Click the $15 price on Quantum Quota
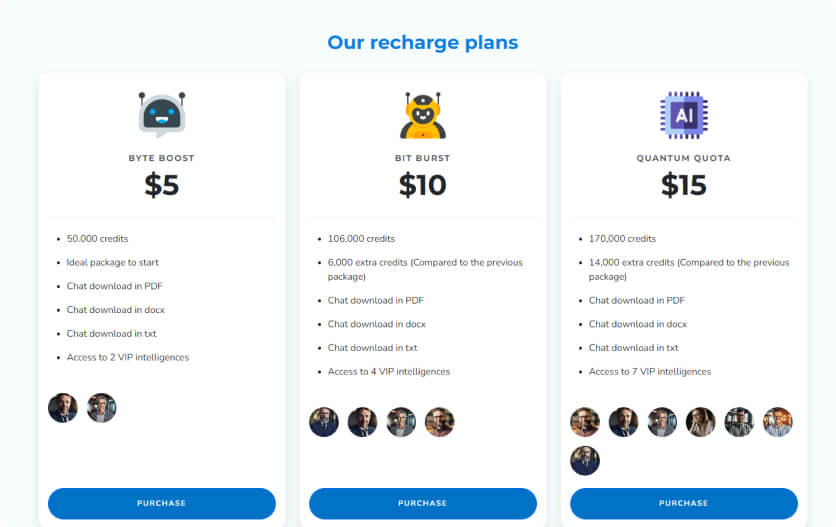 pos(684,185)
